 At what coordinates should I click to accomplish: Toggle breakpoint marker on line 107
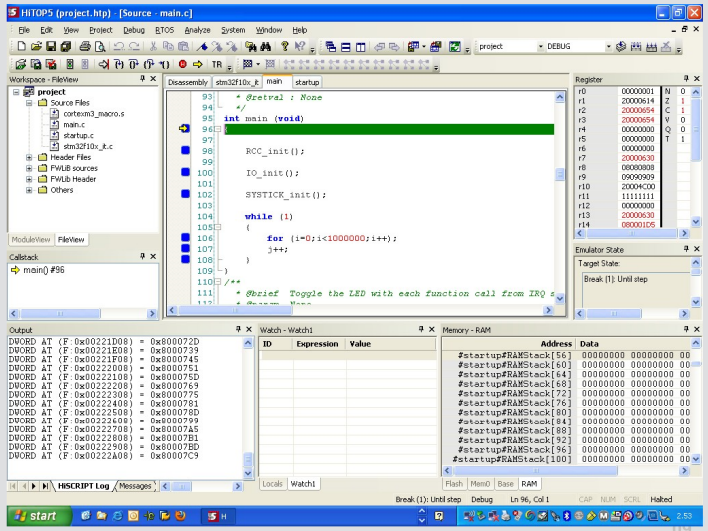pos(185,248)
